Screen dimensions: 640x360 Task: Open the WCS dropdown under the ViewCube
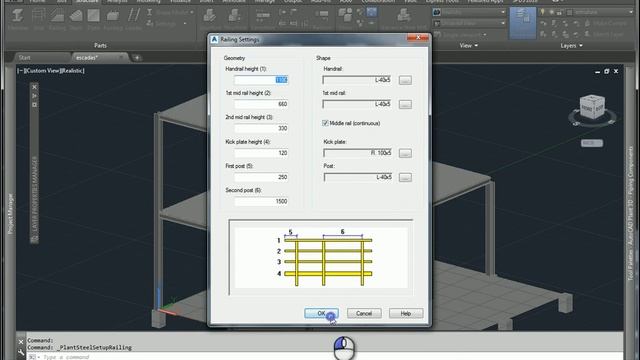[x=592, y=143]
